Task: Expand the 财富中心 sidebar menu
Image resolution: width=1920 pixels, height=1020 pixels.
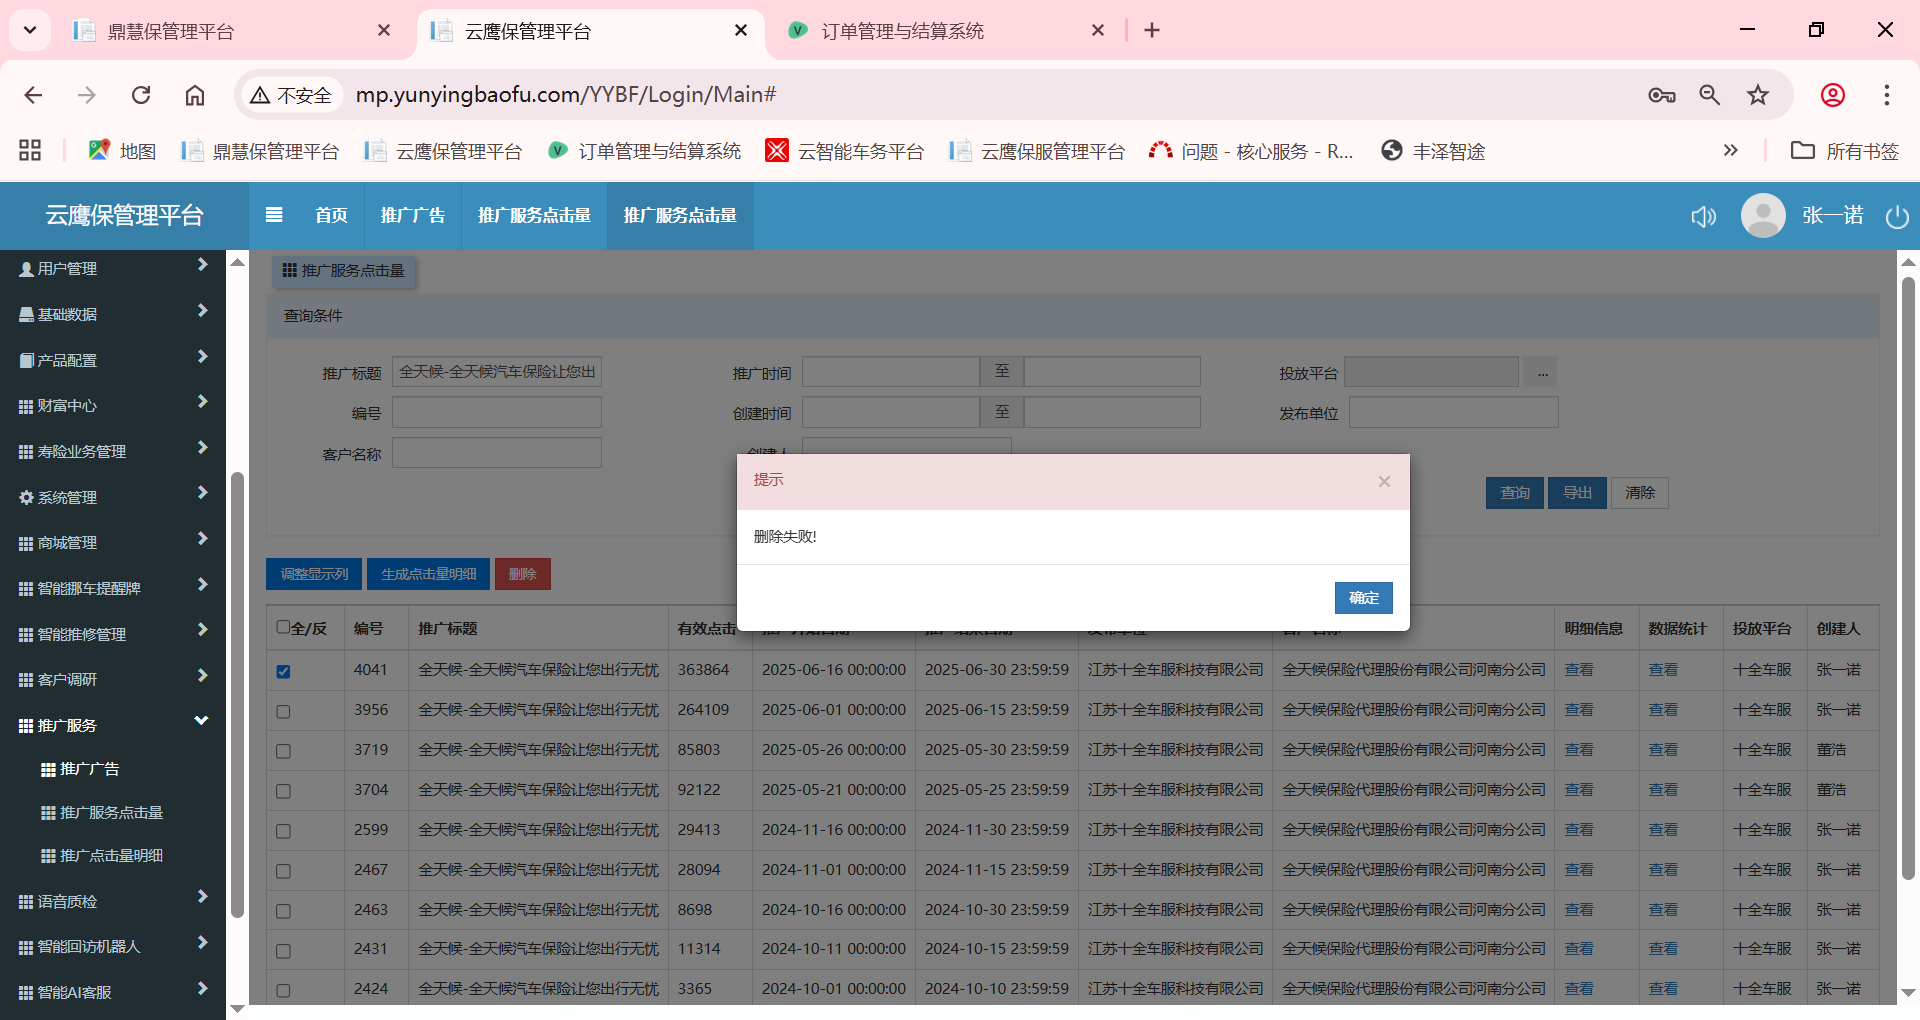Action: pyautogui.click(x=112, y=405)
